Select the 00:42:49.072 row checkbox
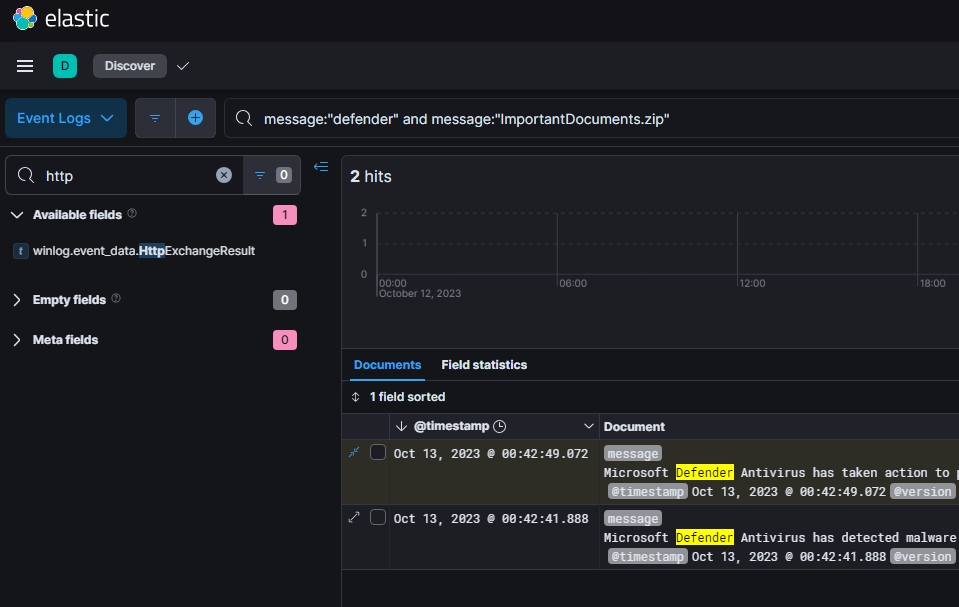Viewport: 959px width, 607px height. tap(378, 452)
